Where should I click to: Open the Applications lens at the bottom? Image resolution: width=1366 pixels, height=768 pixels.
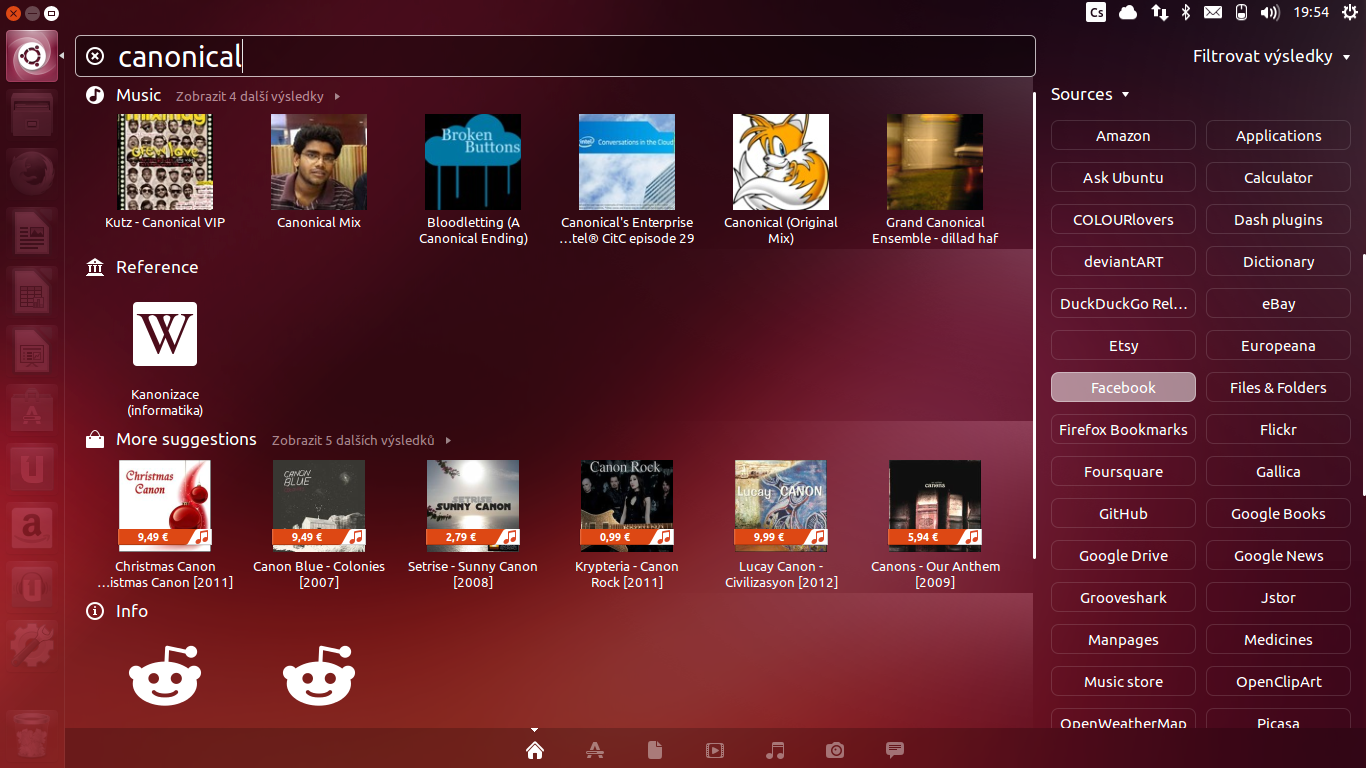point(595,750)
